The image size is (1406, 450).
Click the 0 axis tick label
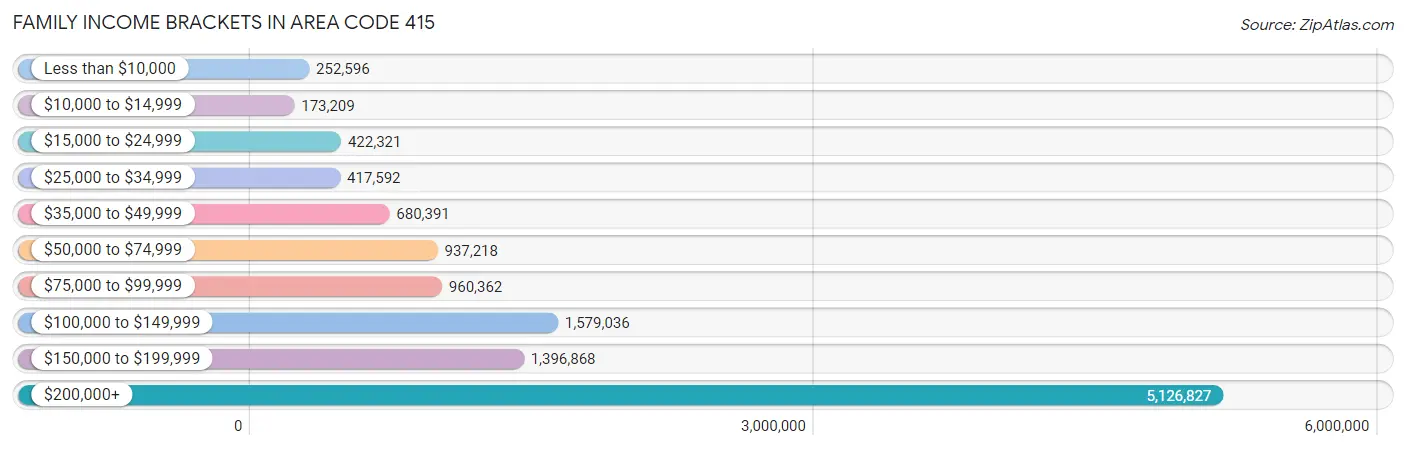(x=238, y=426)
